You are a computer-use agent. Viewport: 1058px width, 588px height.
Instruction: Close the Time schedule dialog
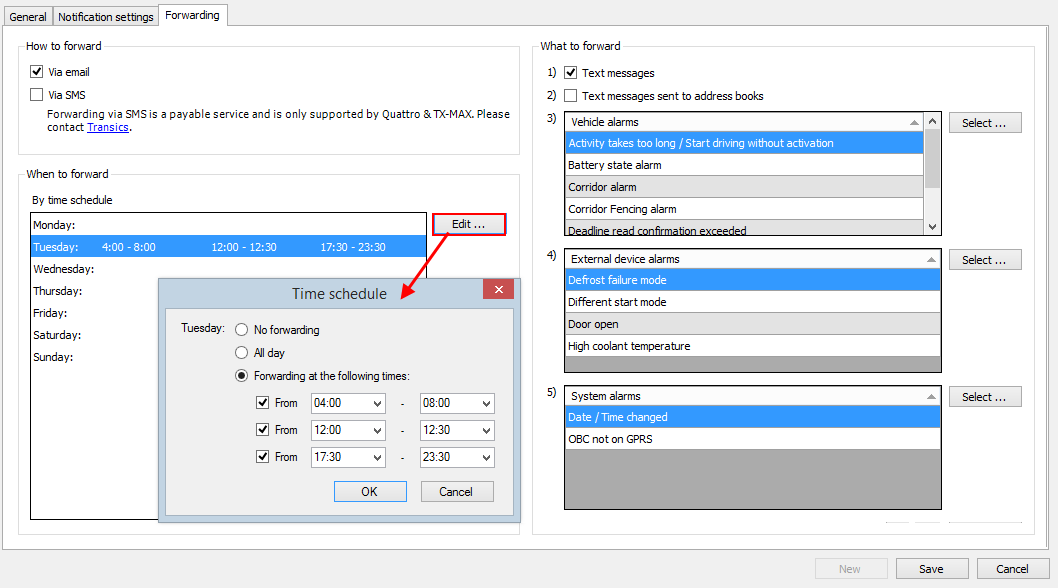click(497, 290)
